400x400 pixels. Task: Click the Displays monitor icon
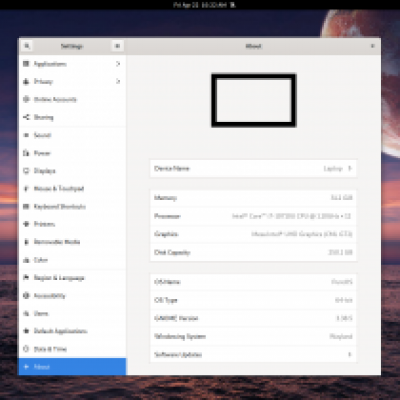(x=26, y=171)
